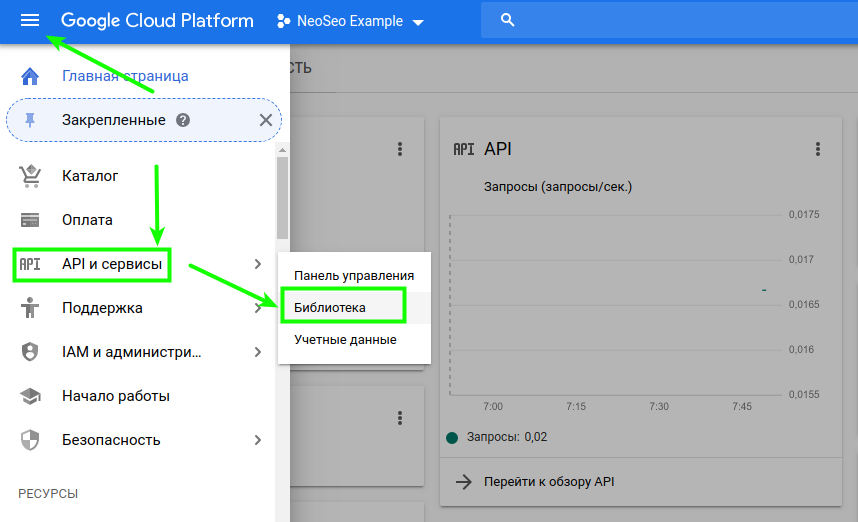Open three-dot menu on lower partially hidden card

point(400,419)
